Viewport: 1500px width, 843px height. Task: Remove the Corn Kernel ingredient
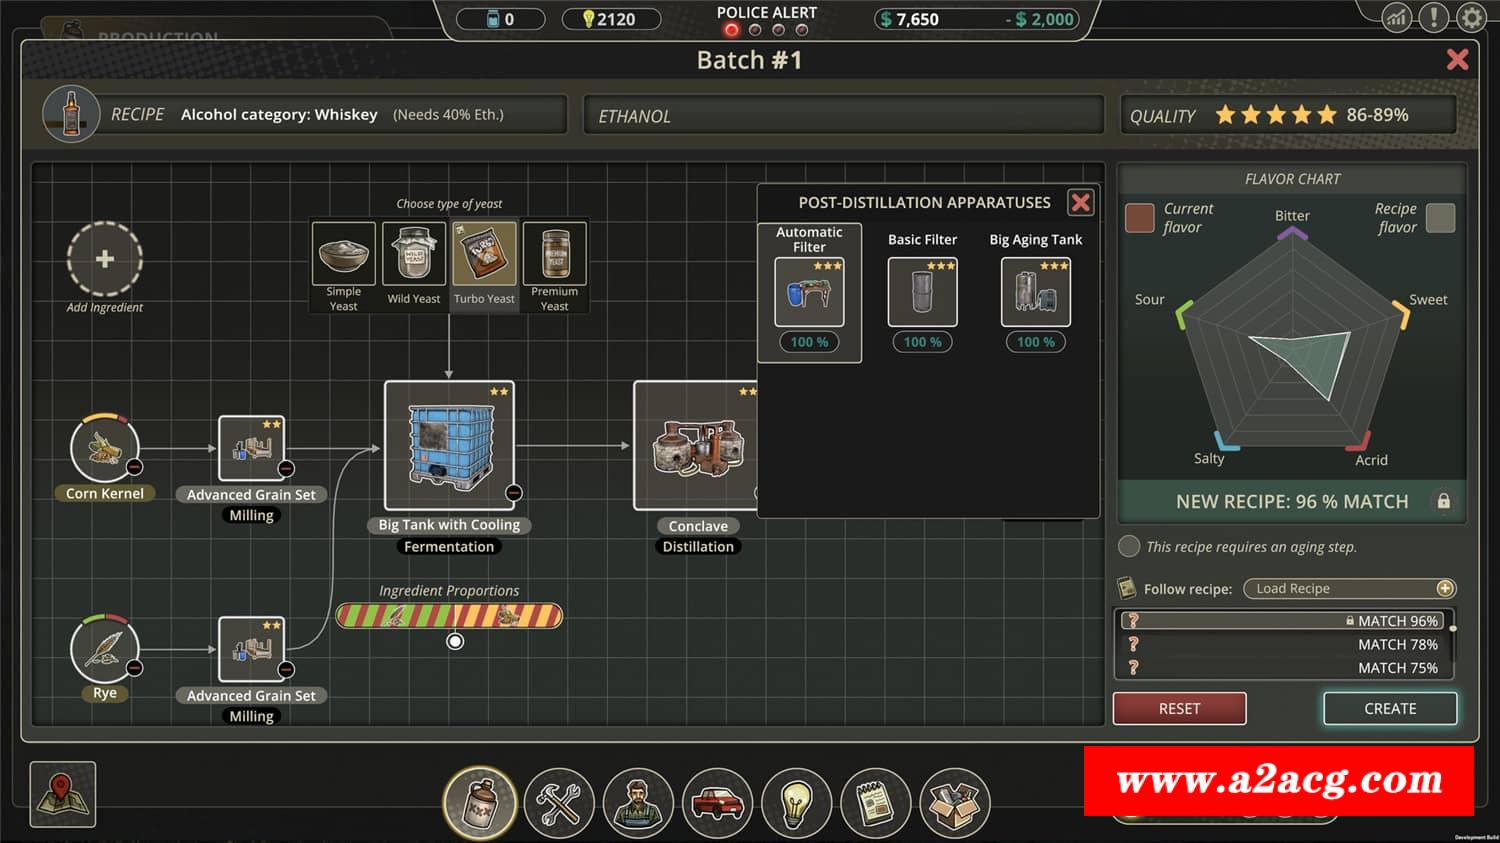(134, 467)
